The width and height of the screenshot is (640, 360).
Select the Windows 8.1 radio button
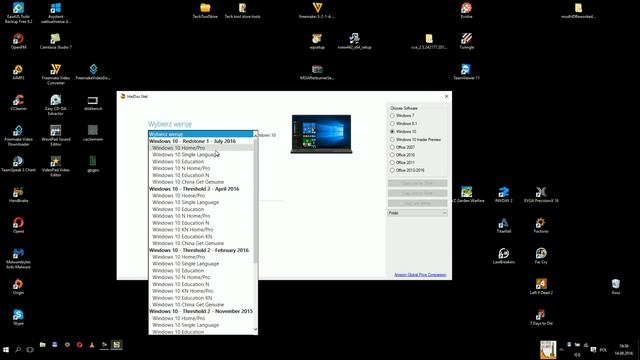392,124
